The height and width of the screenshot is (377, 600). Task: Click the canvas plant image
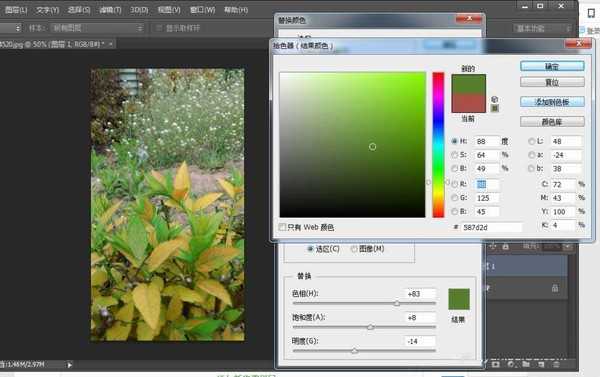click(x=168, y=205)
